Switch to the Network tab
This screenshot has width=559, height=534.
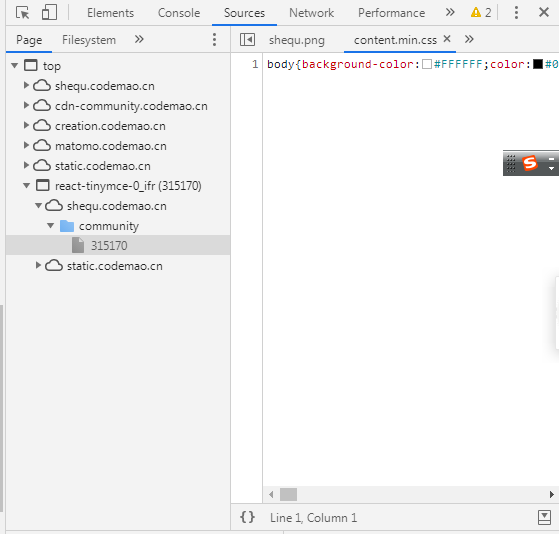click(311, 13)
